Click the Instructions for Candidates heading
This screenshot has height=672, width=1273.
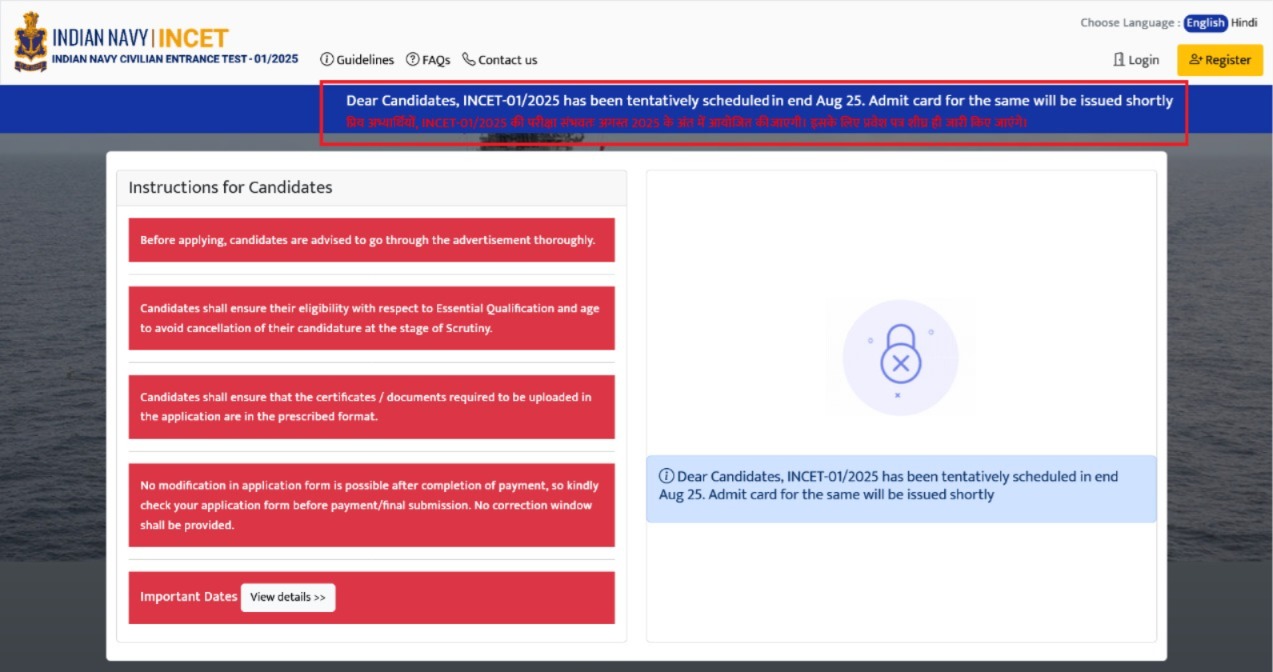230,187
